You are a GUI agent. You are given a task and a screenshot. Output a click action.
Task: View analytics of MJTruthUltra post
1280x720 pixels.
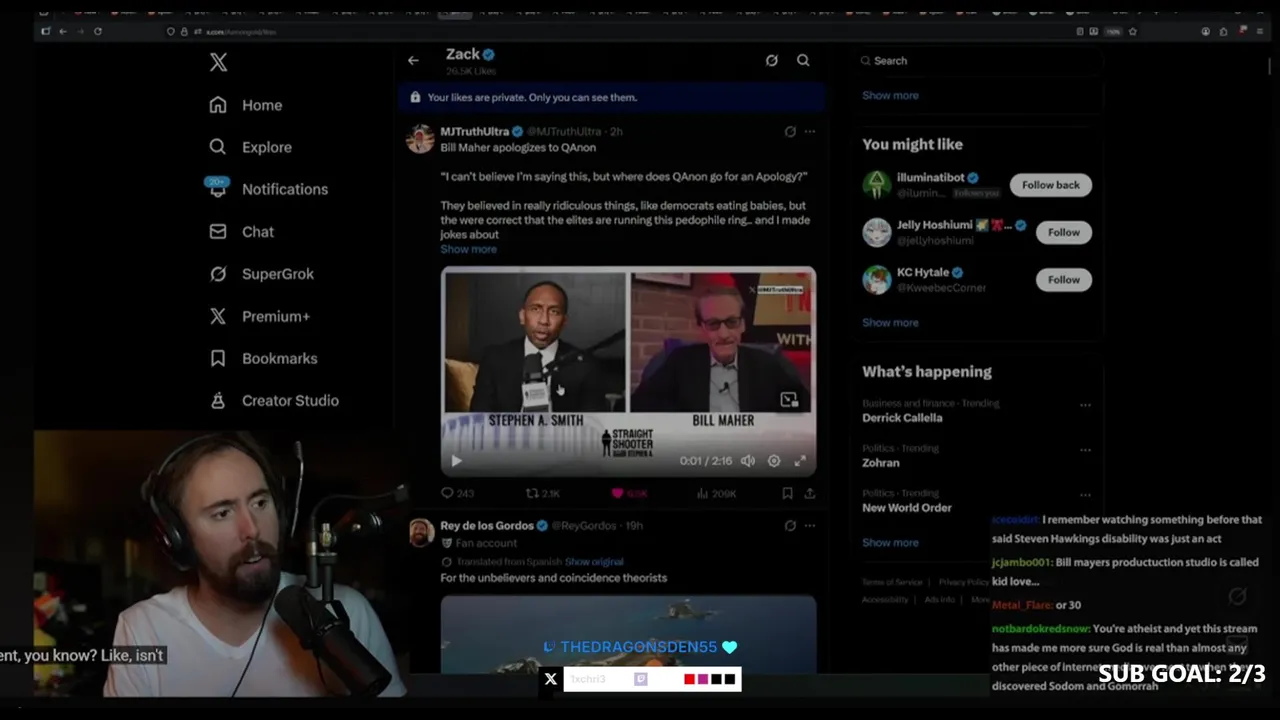(x=716, y=493)
